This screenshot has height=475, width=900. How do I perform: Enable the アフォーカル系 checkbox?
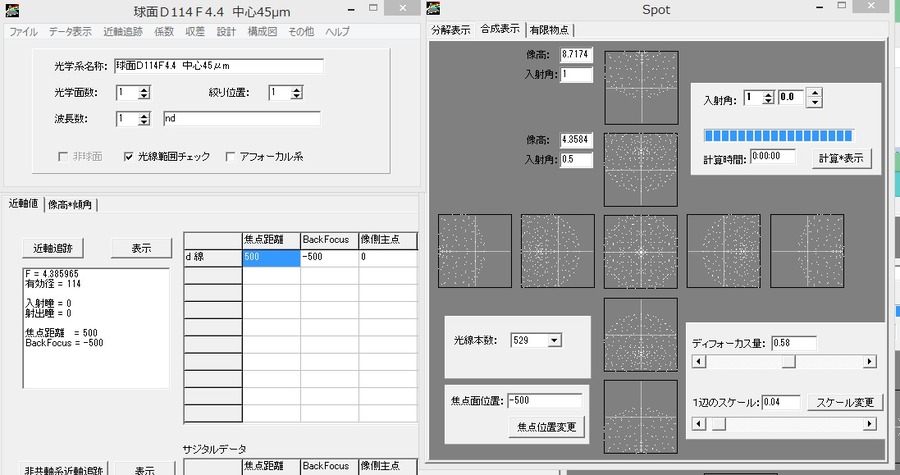tap(230, 157)
